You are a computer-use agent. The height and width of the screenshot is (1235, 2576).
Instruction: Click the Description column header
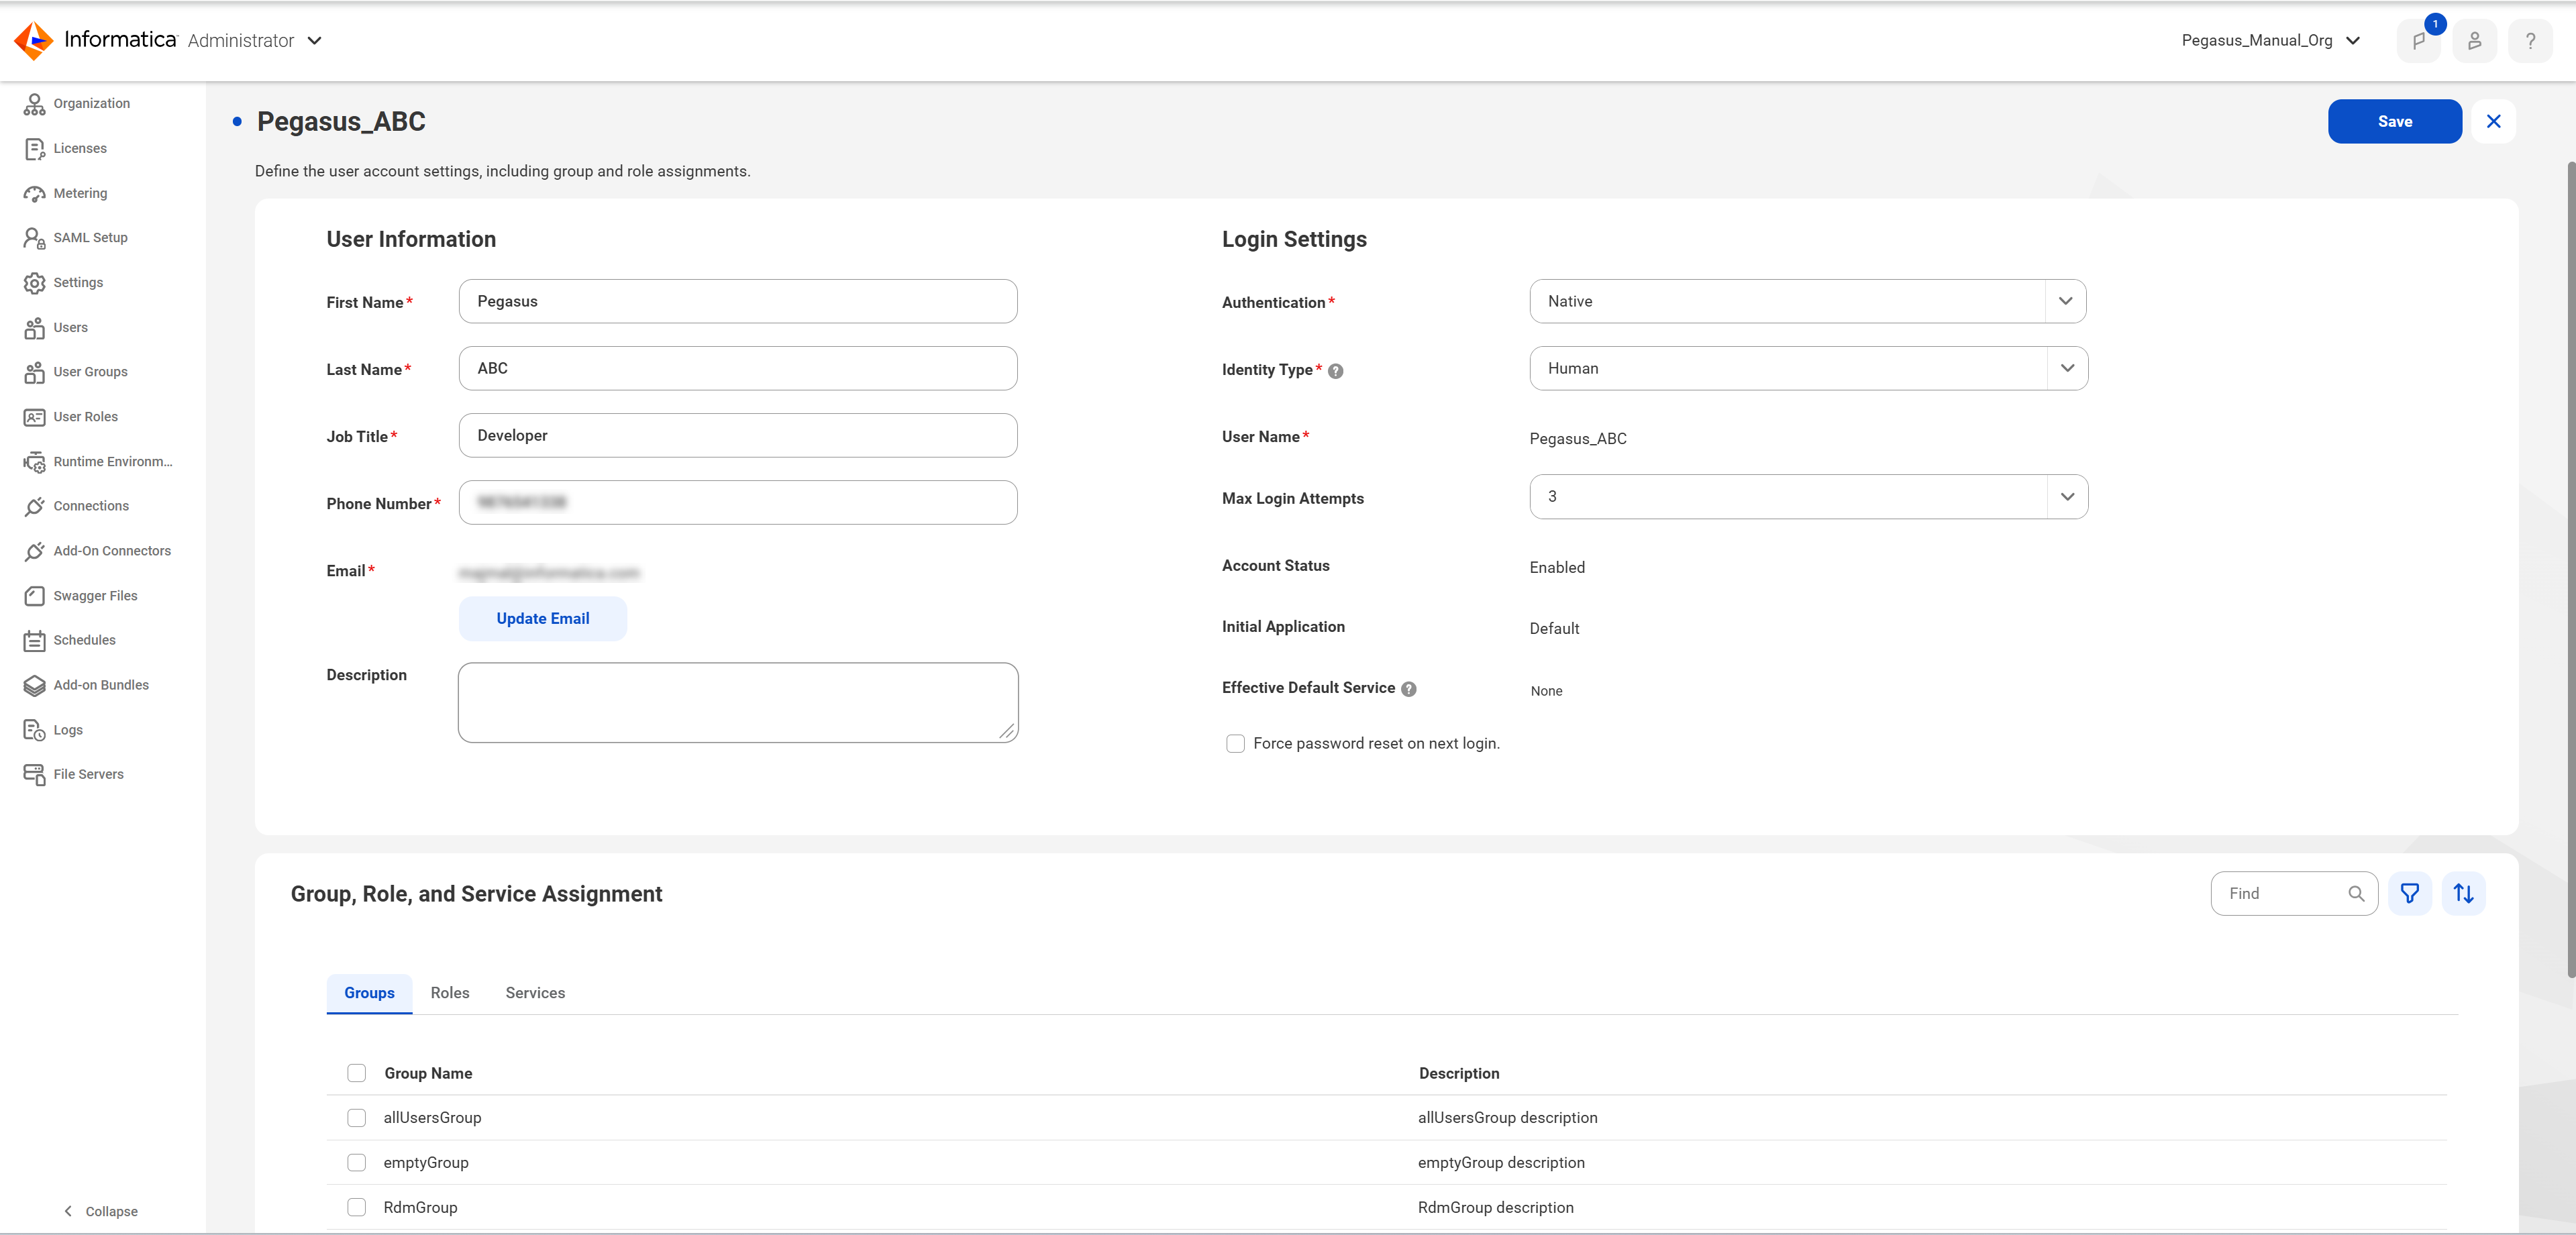pyautogui.click(x=1459, y=1074)
